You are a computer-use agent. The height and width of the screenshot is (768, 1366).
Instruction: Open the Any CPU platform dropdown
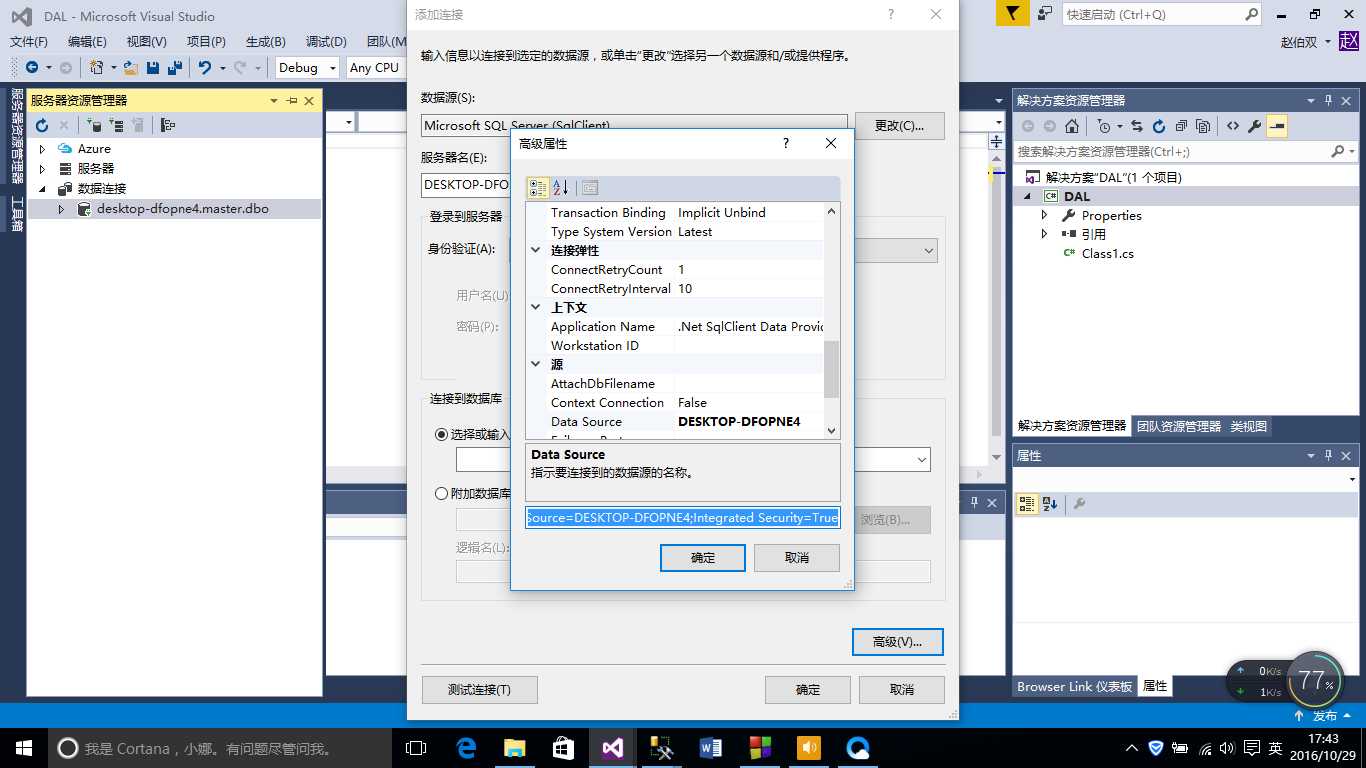tap(376, 68)
